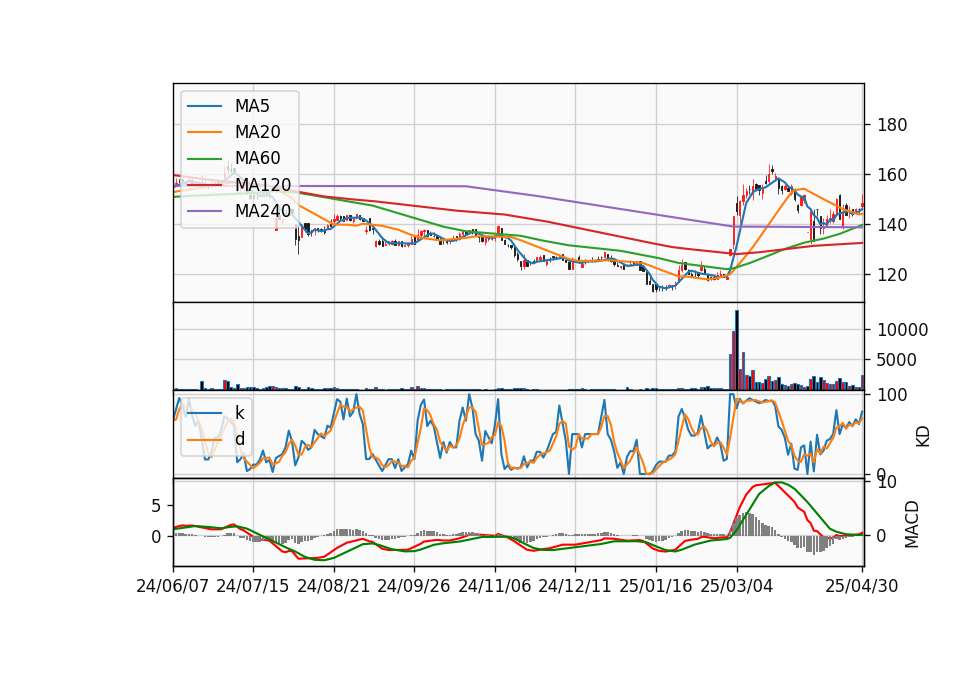Click the 120 price axis tick label
This screenshot has height=690, width=960.
[x=892, y=275]
